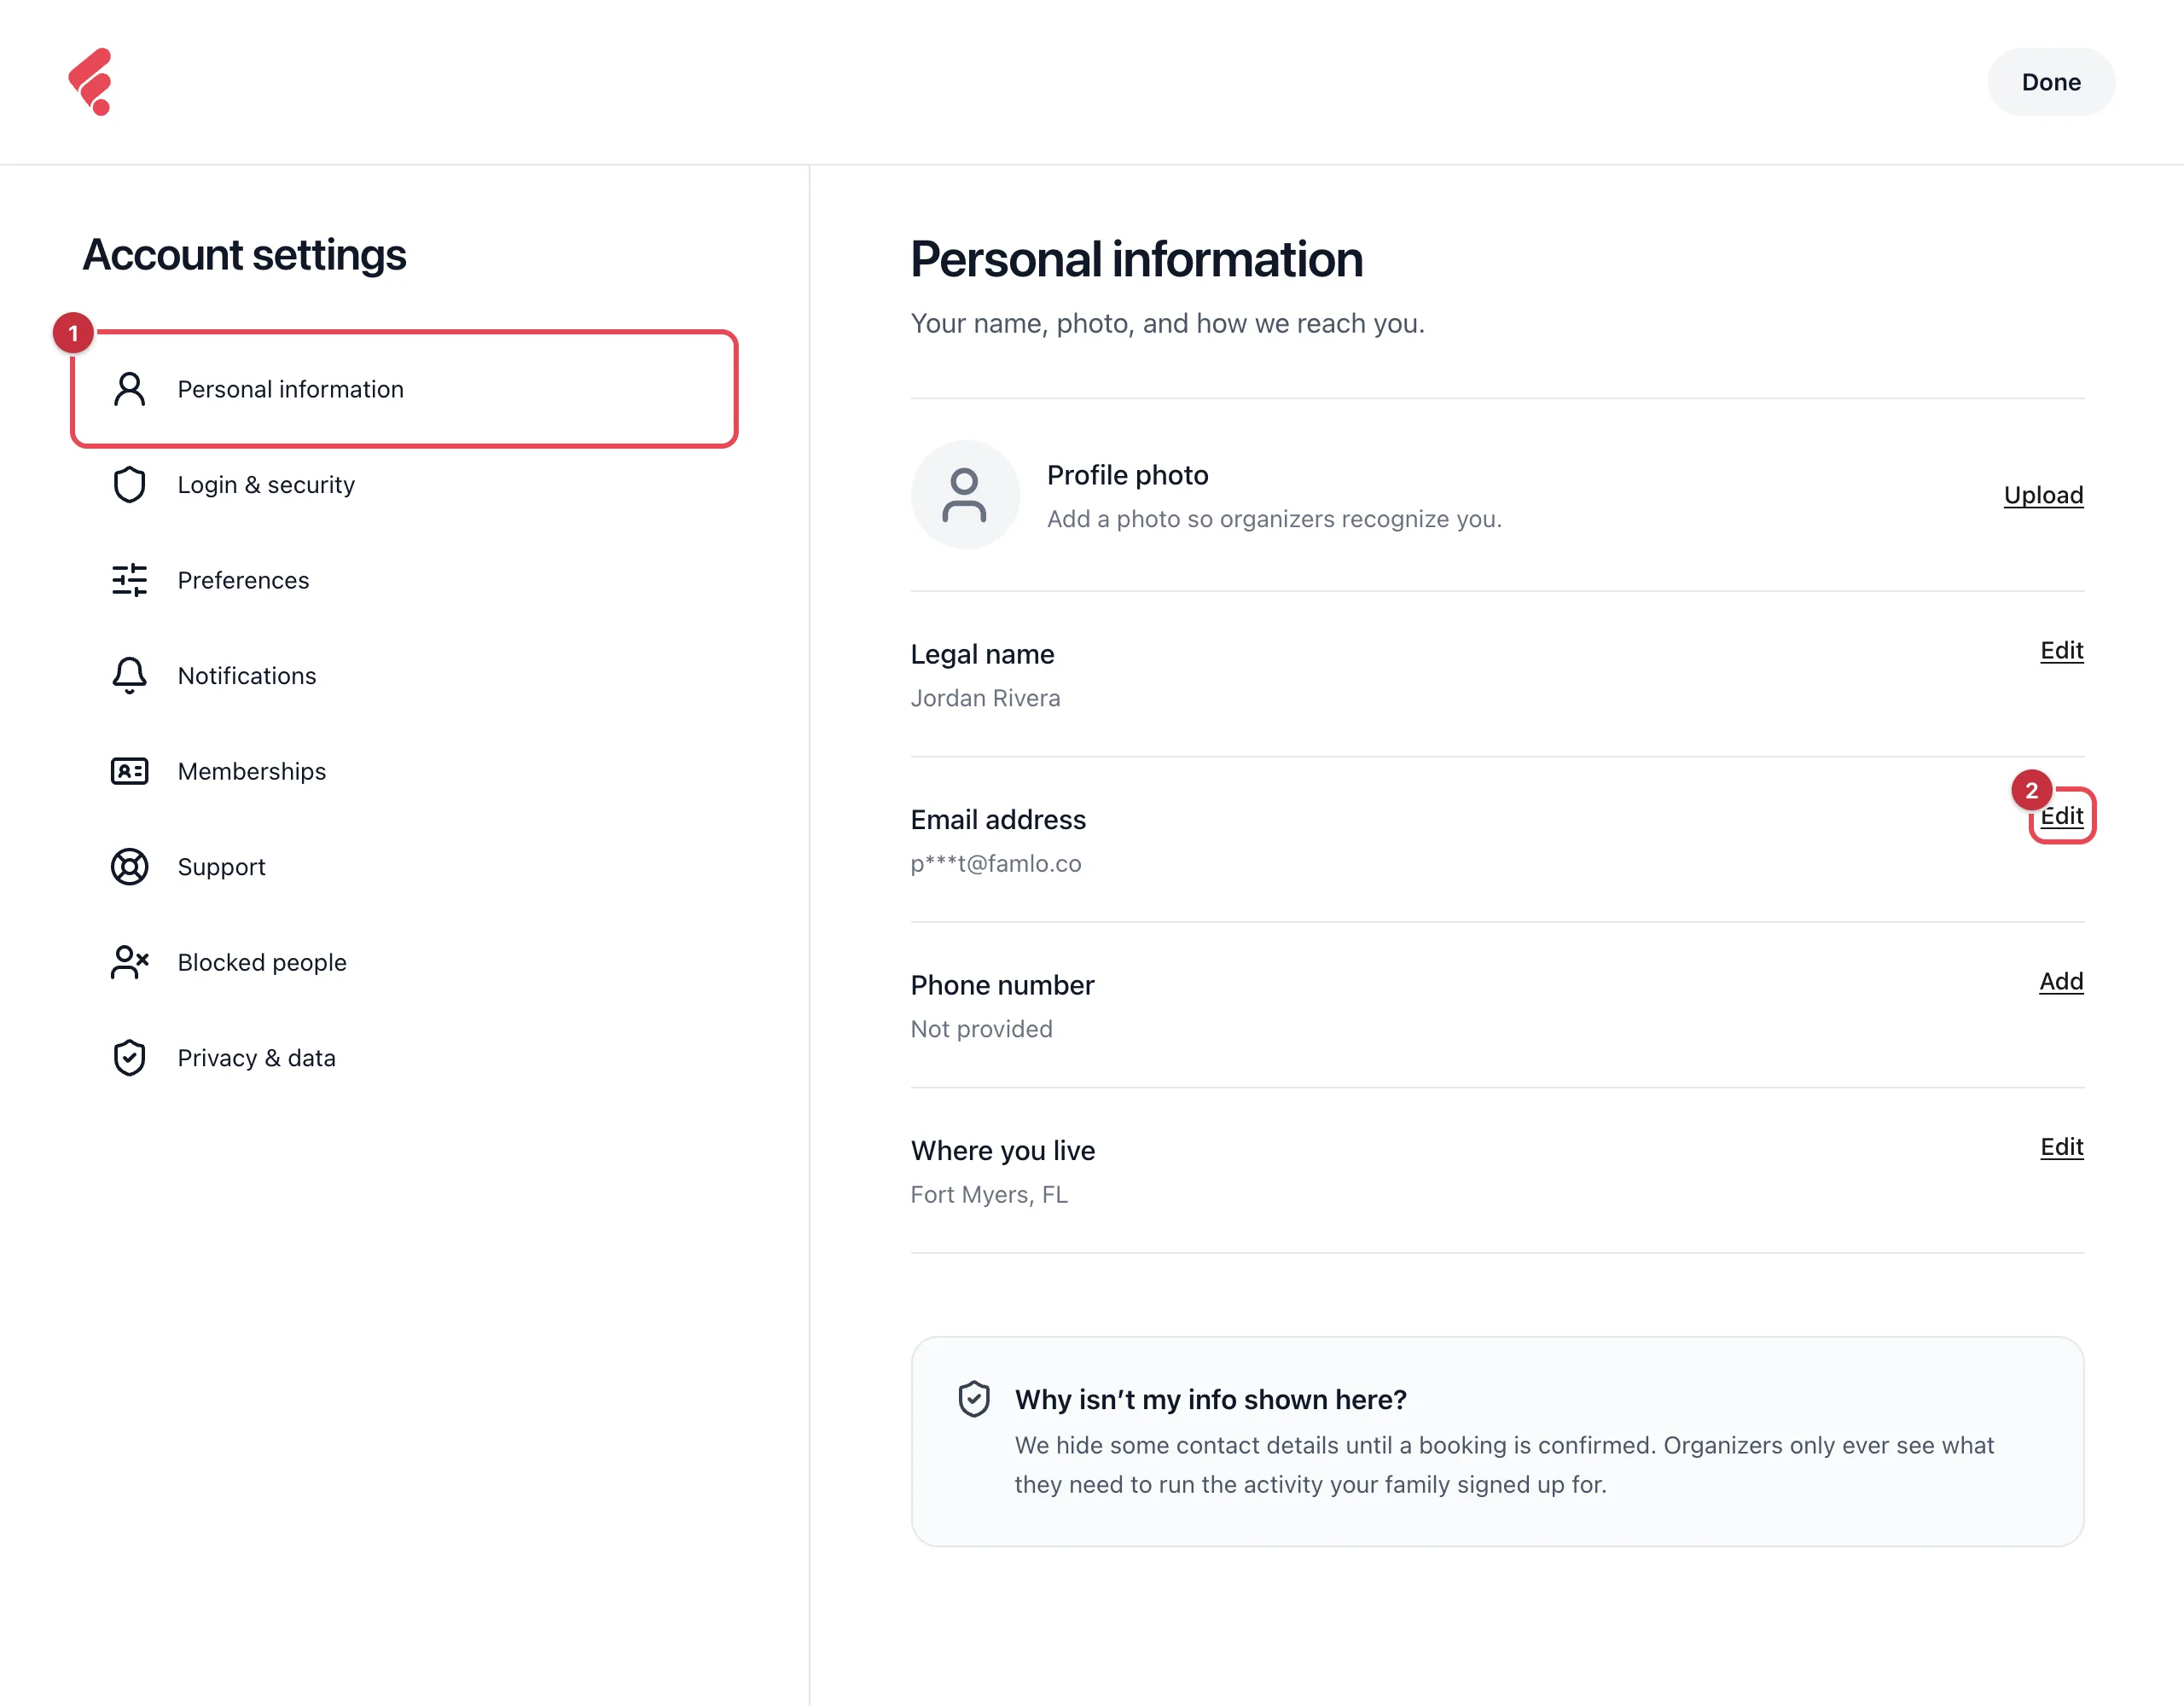Click the profile photo avatar placeholder

click(x=965, y=495)
